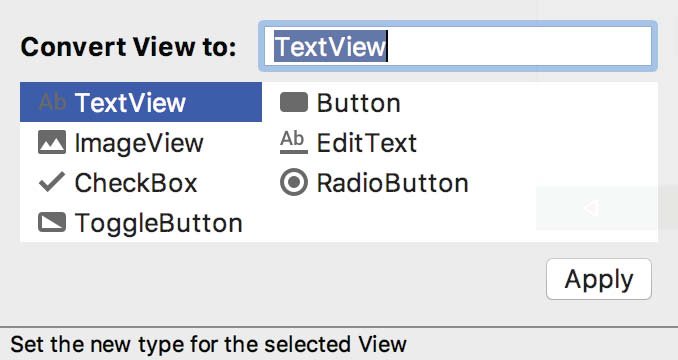Click the Ab icon beside TextView
Image resolution: width=678 pixels, height=360 pixels.
click(52, 102)
